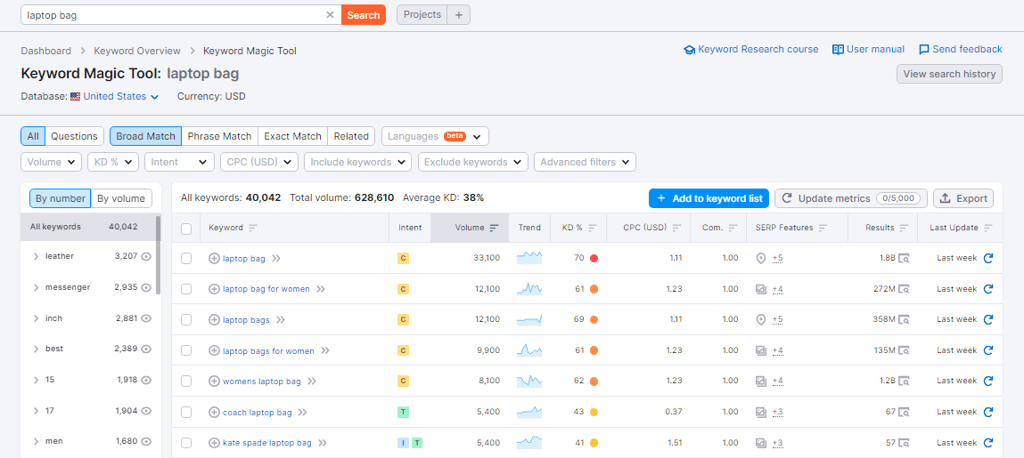Open the Include keywords dropdown

point(358,162)
